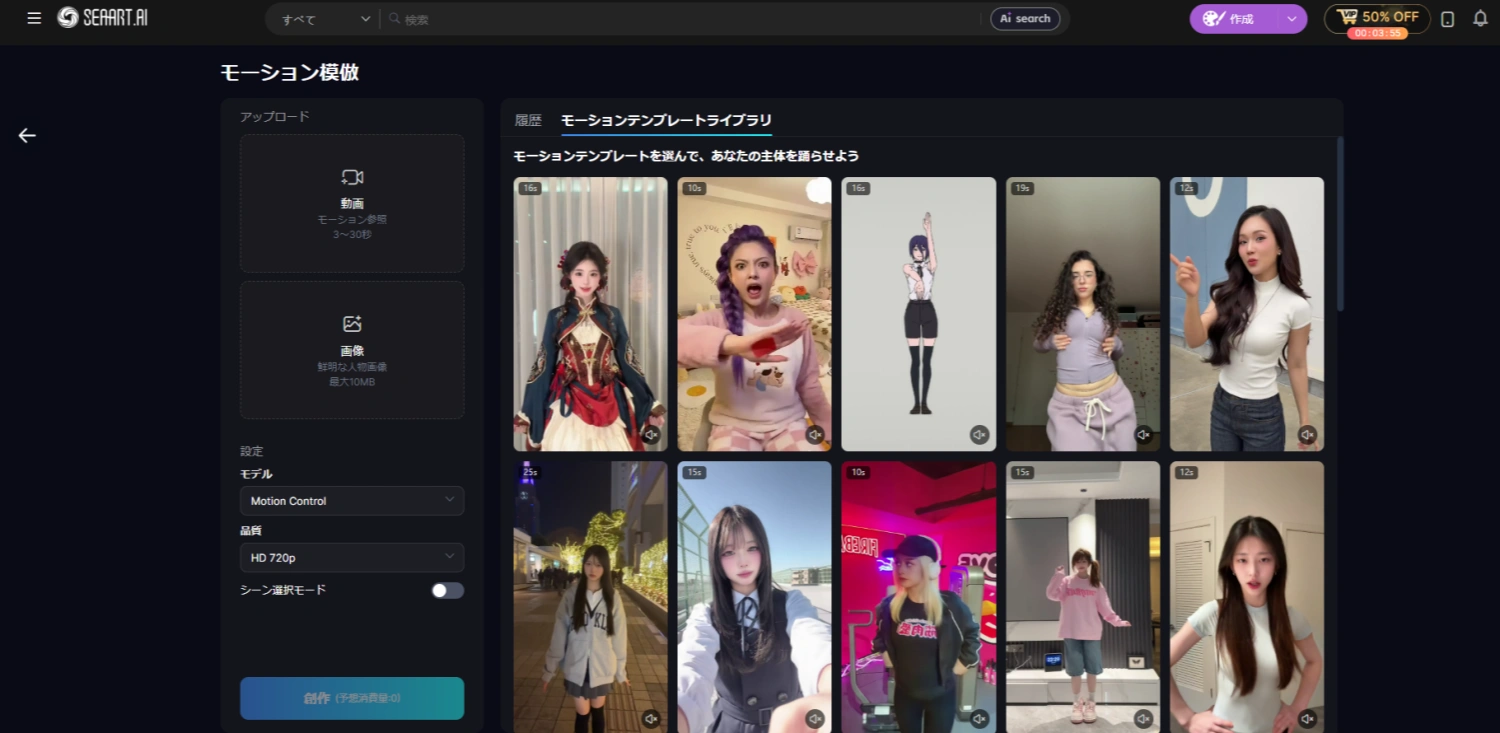This screenshot has height=733, width=1500.
Task: Unmute the purple-braided hair template video
Action: pos(815,434)
